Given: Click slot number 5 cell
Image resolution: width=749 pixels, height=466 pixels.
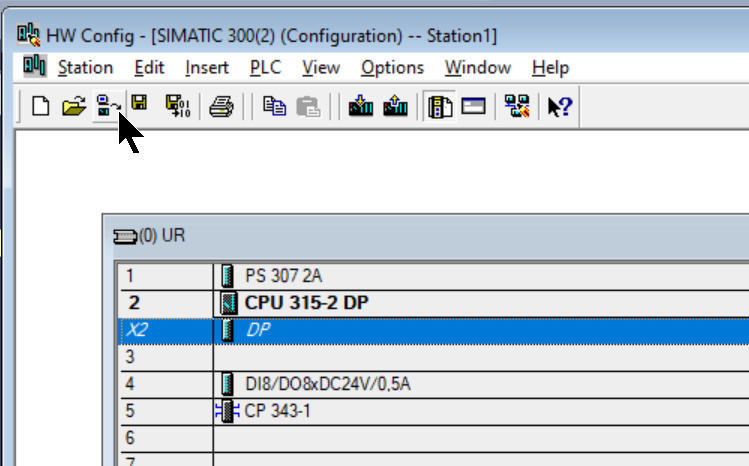Looking at the screenshot, I should 166,411.
